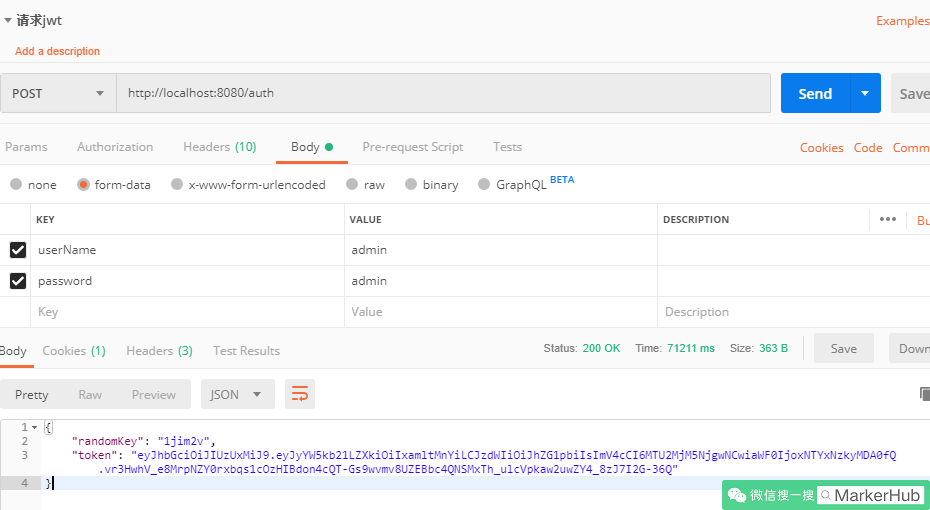This screenshot has height=510, width=930.
Task: Switch to Pretty view
Action: [x=31, y=394]
